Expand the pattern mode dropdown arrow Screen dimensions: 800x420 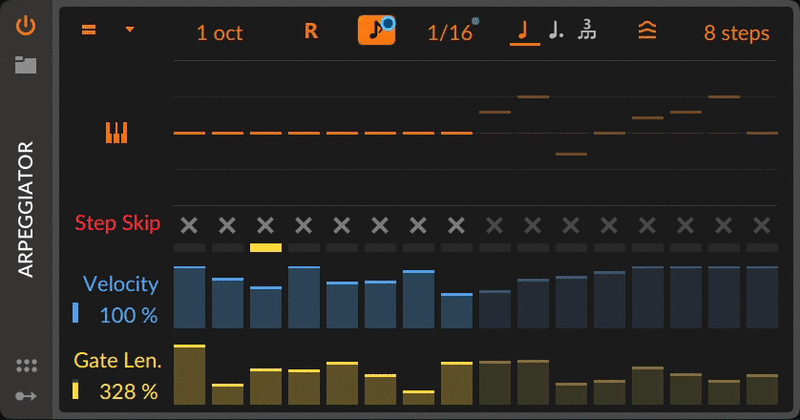point(130,30)
